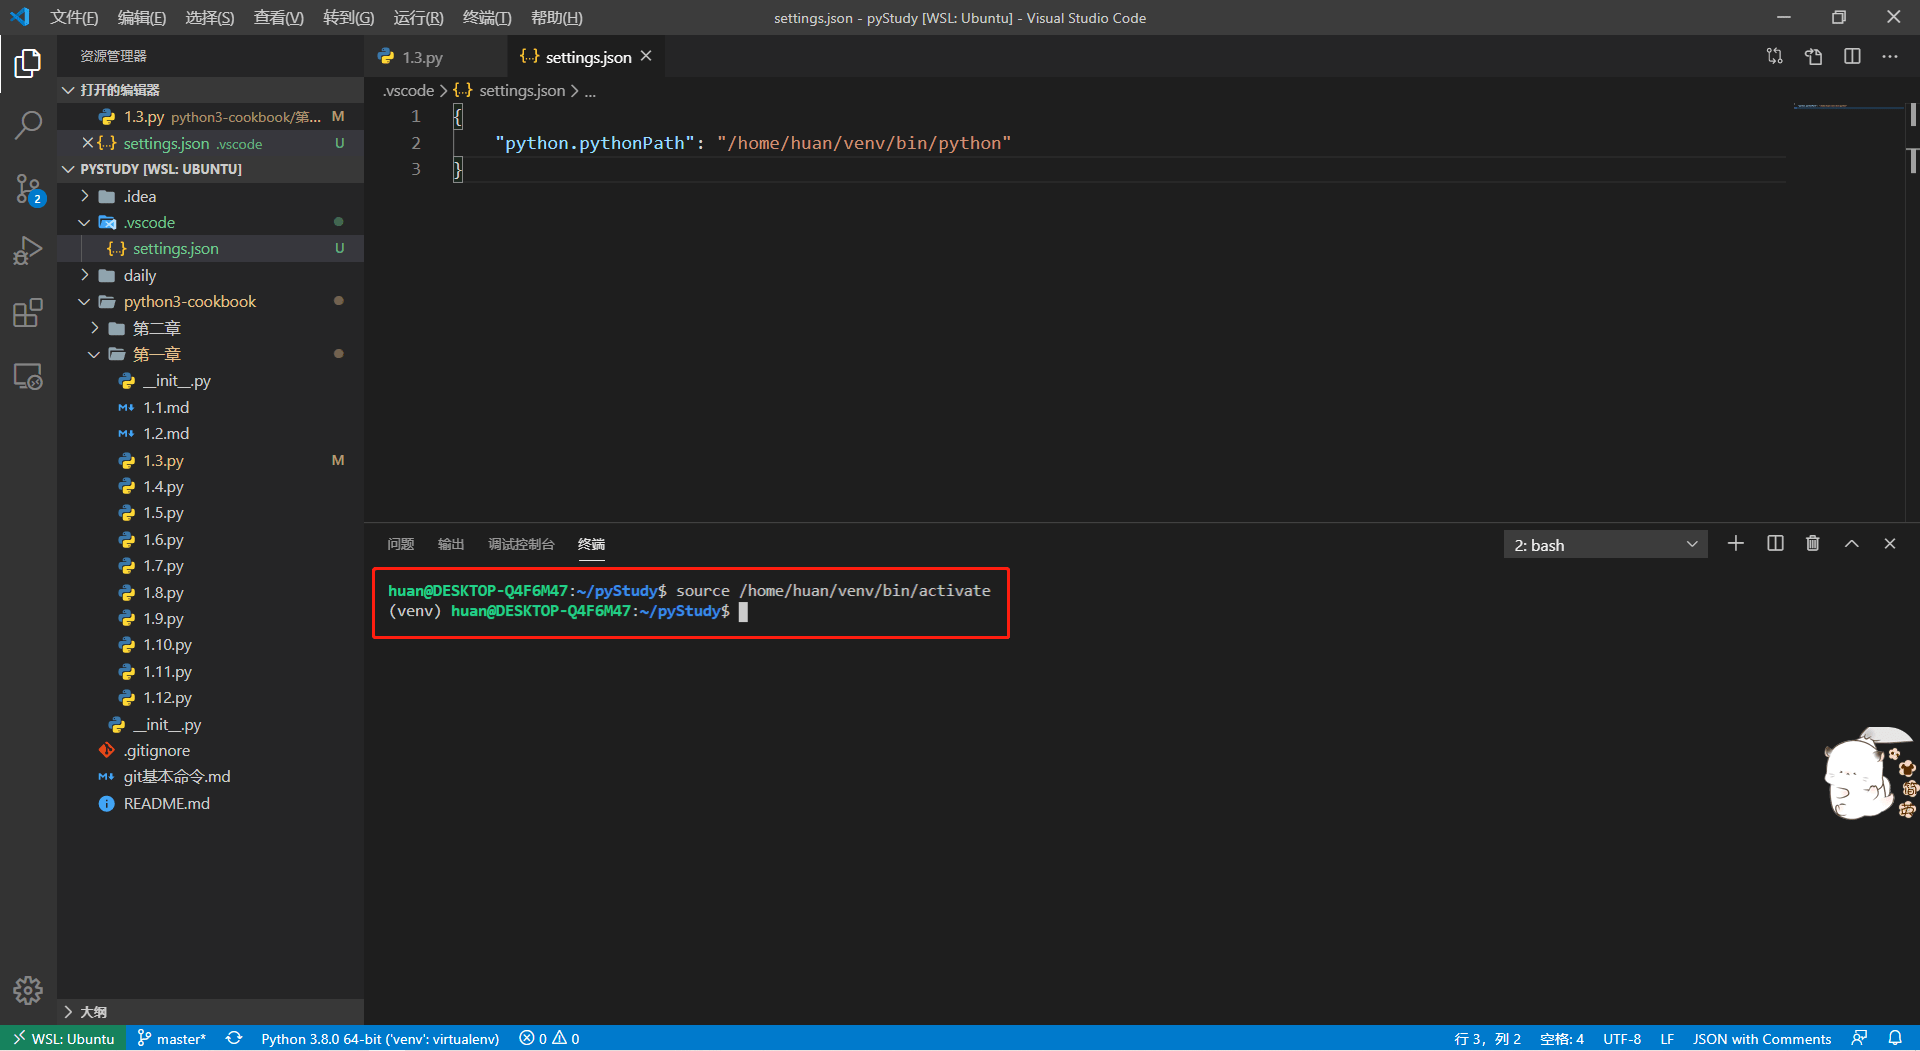Open the Search view in activity bar
Screen dimensions: 1920x1051
pyautogui.click(x=28, y=125)
